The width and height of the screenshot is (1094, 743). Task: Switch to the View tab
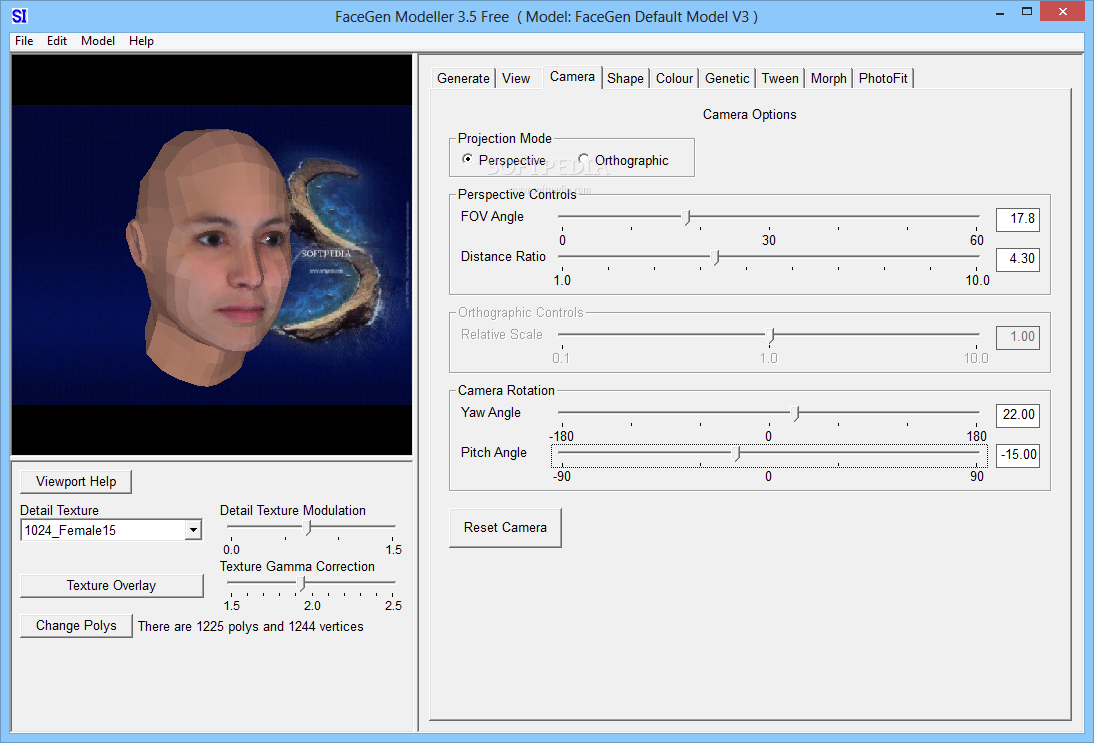pos(516,78)
